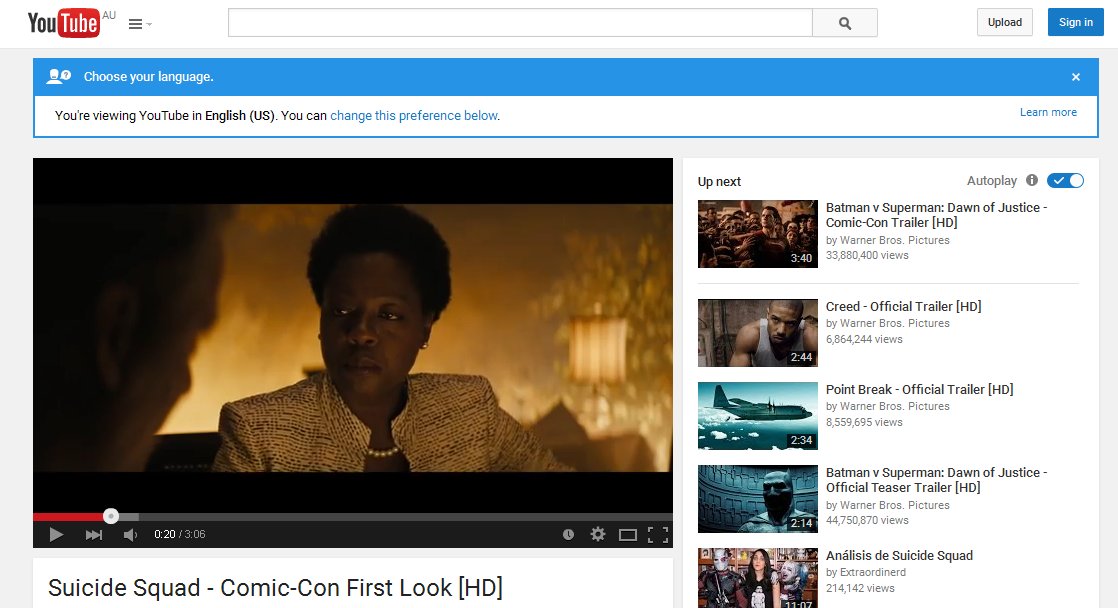
Task: Open the player settings gear
Action: (x=598, y=534)
